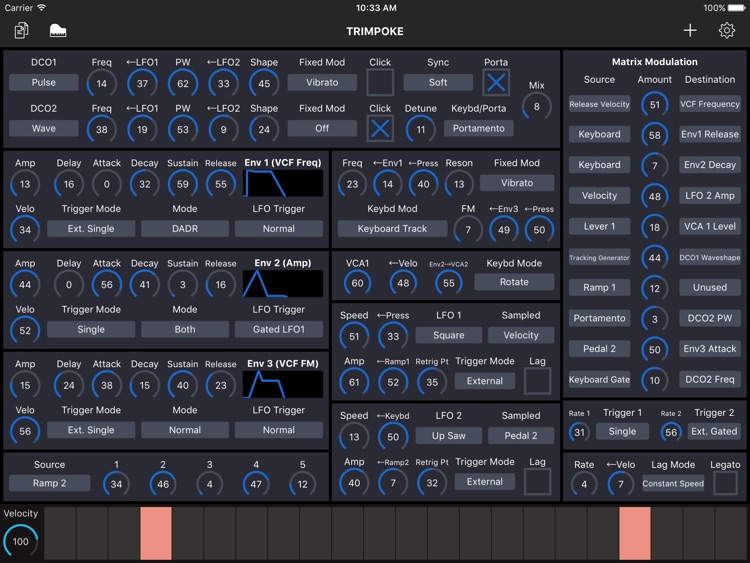
Task: Add a new patch with plus icon
Action: click(x=690, y=31)
